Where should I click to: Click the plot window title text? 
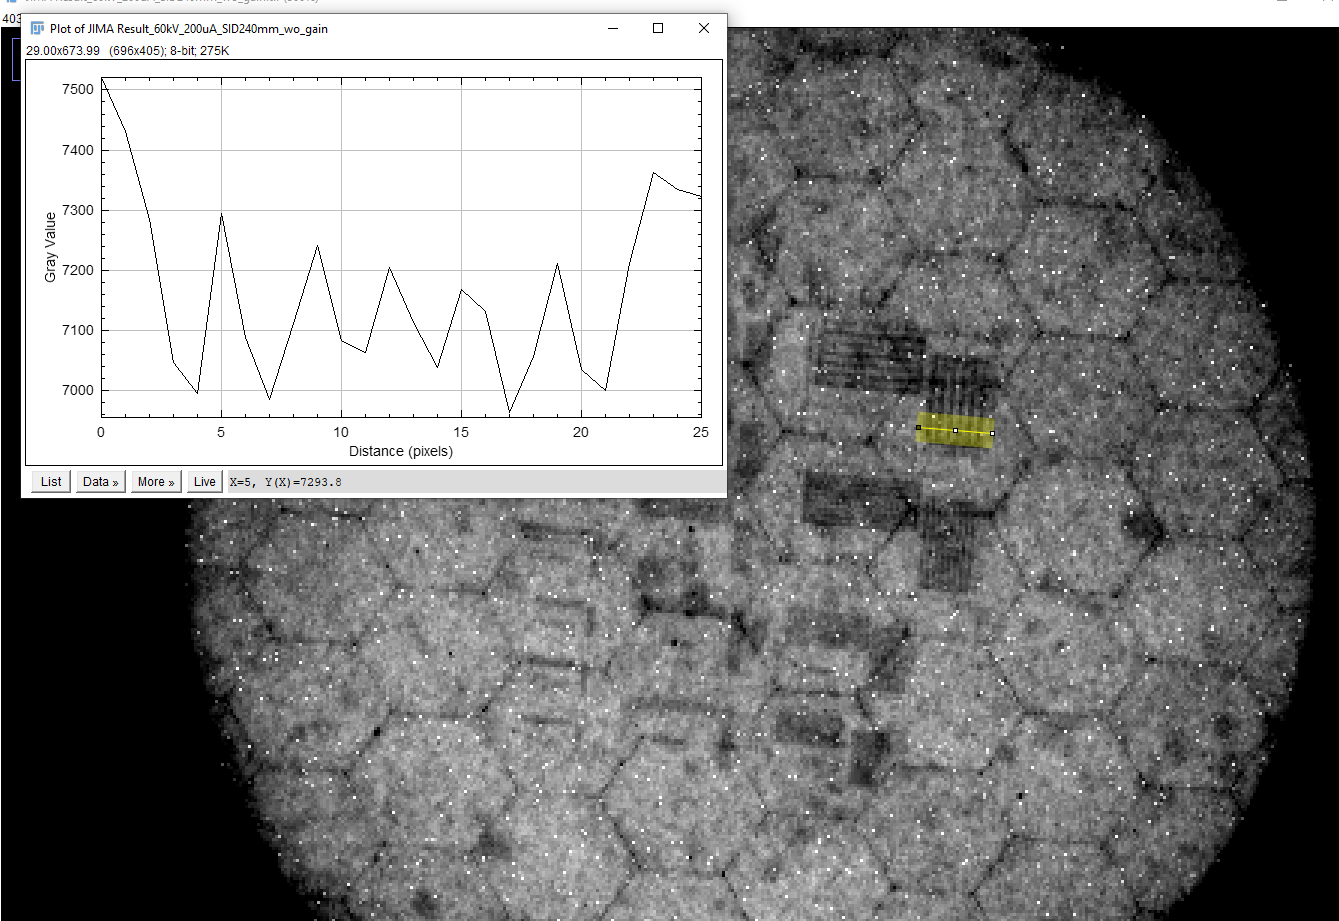coord(189,29)
